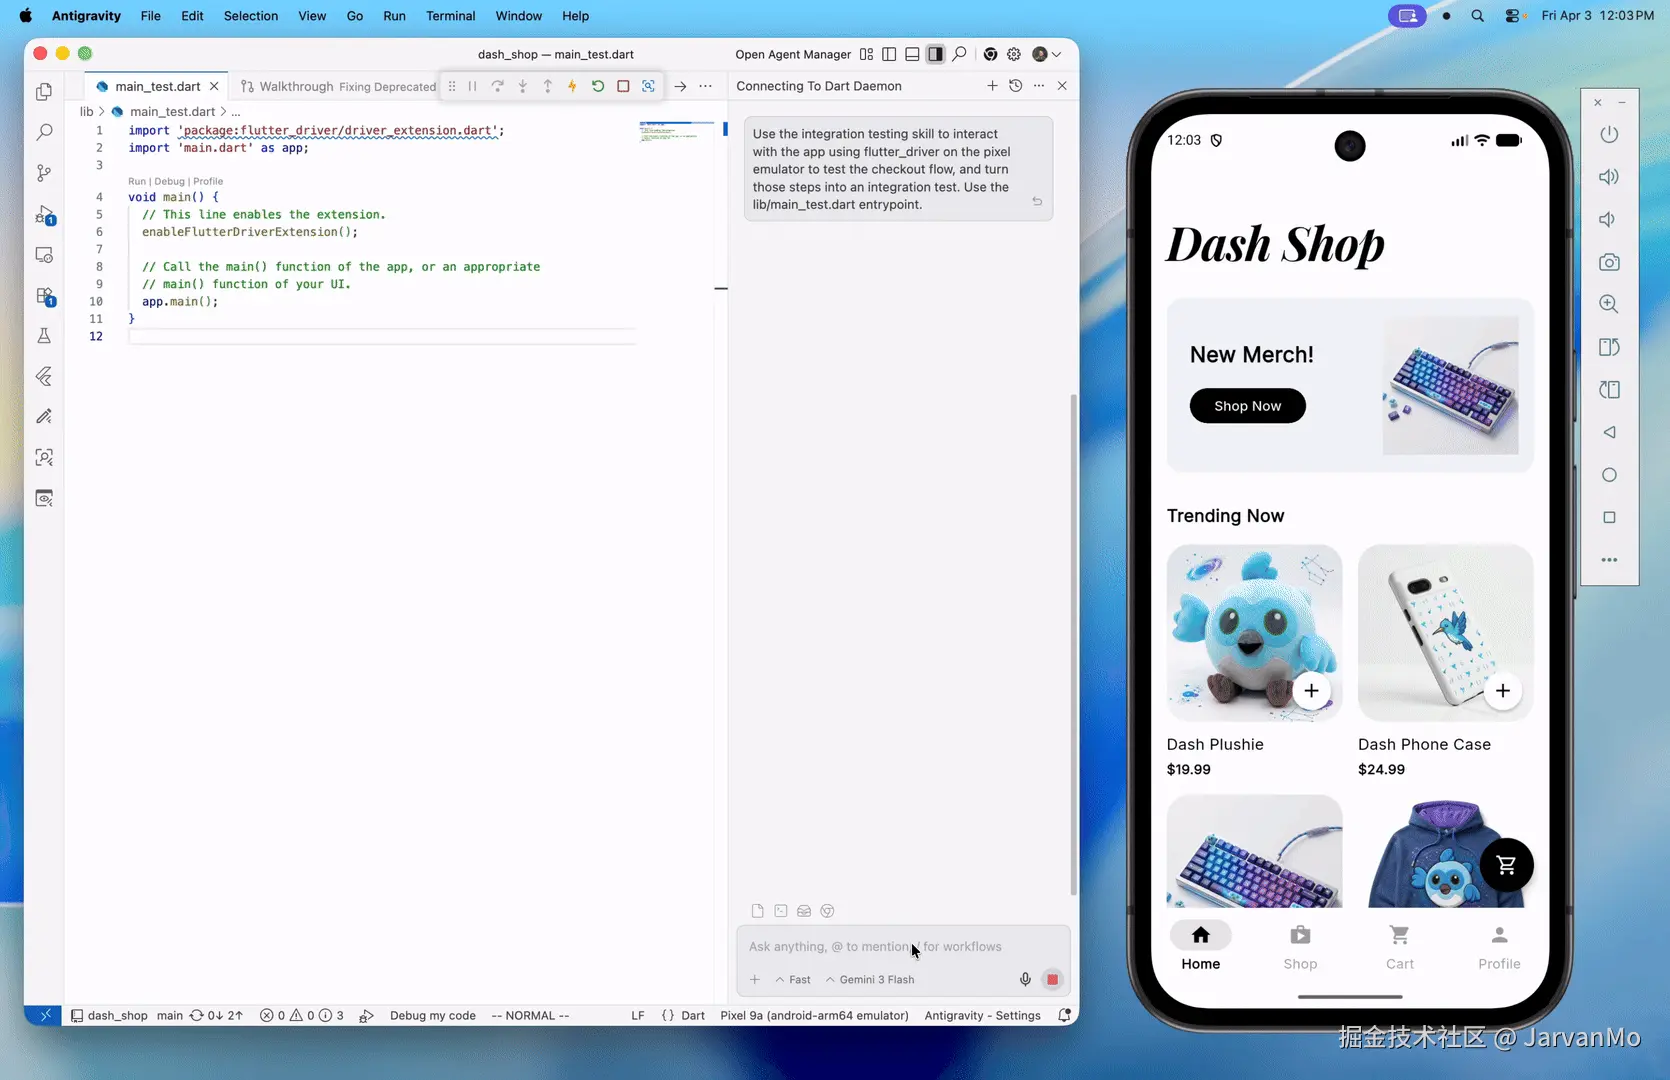1670x1080 pixels.
Task: Open the widget inspector icon in debug toolbar
Action: [648, 86]
